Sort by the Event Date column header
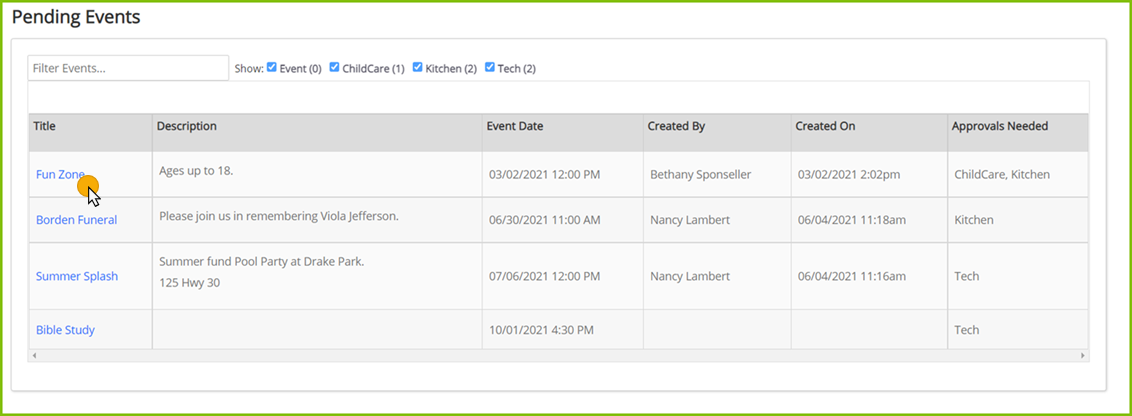This screenshot has width=1132, height=416. coord(515,126)
